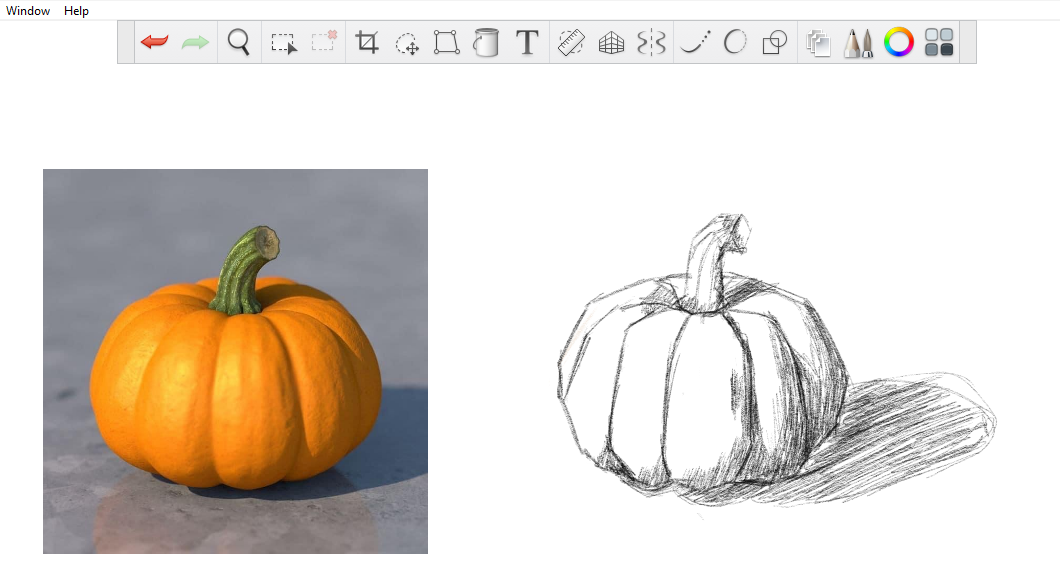The width and height of the screenshot is (1060, 573).
Task: Select the Transform distort tool
Action: click(446, 43)
